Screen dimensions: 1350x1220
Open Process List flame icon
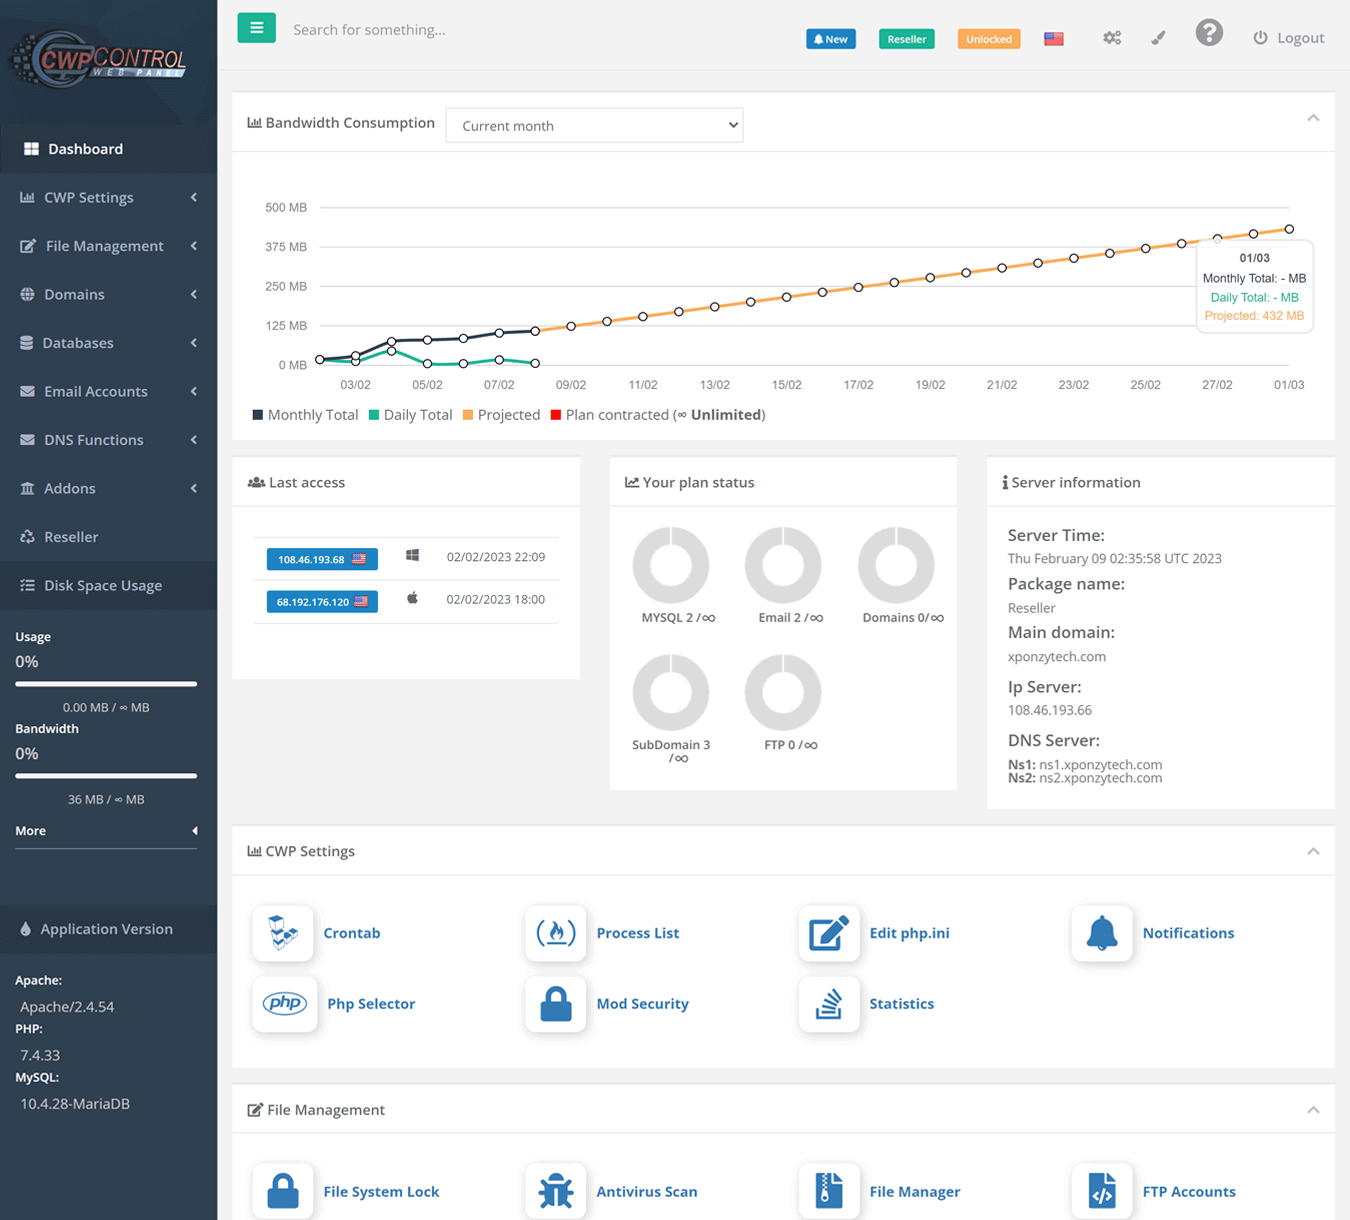555,933
